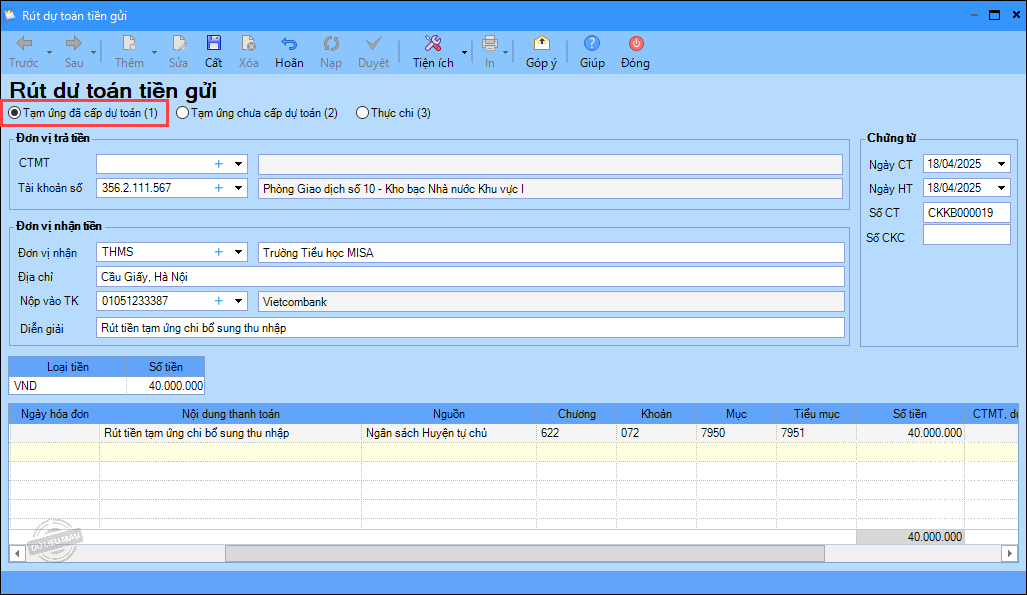The image size is (1027, 595).
Task: Maximize the Rút dự toán tiền gửi window
Action: (x=994, y=15)
